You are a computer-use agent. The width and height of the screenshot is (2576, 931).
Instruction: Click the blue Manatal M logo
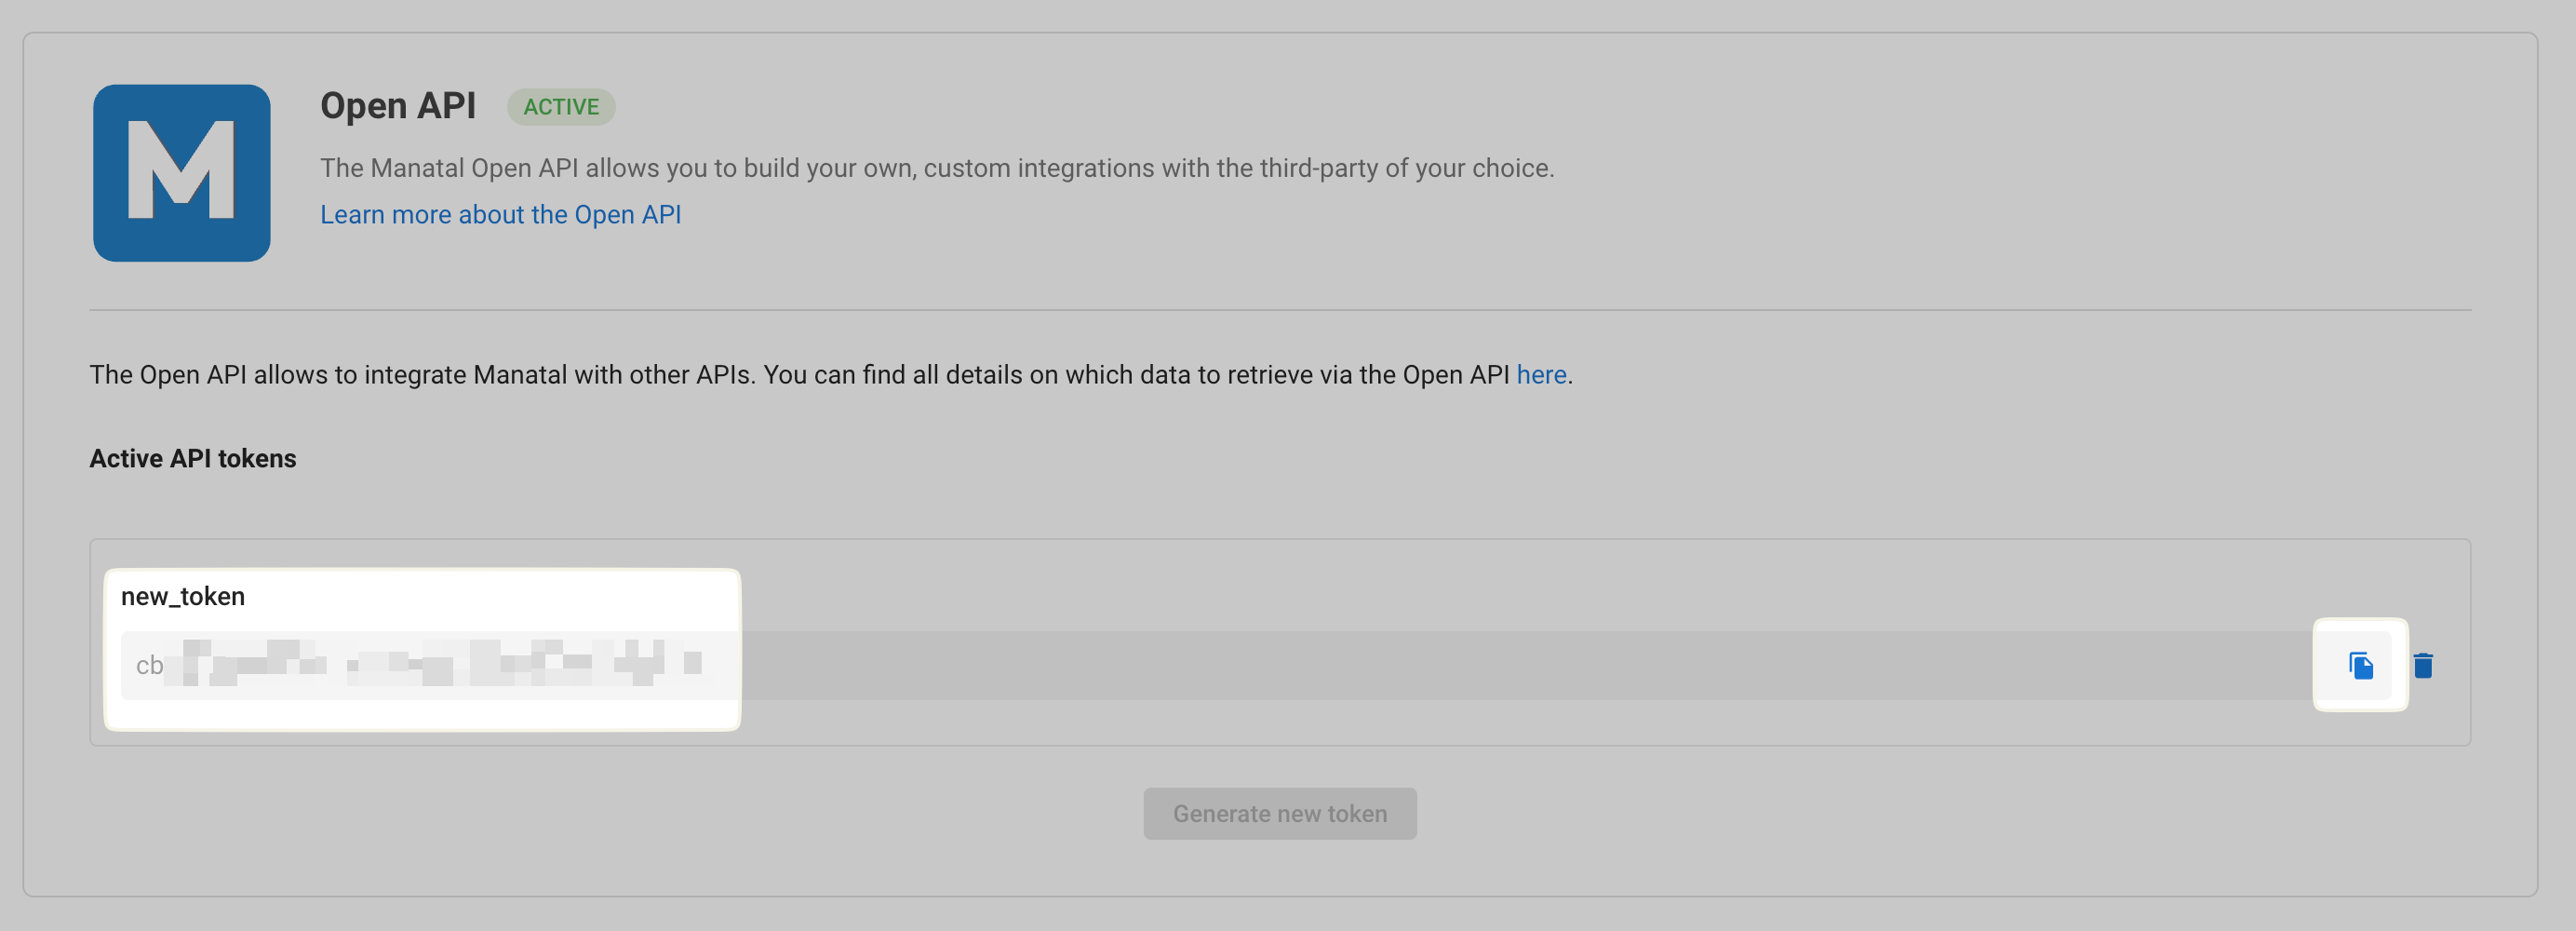(181, 173)
